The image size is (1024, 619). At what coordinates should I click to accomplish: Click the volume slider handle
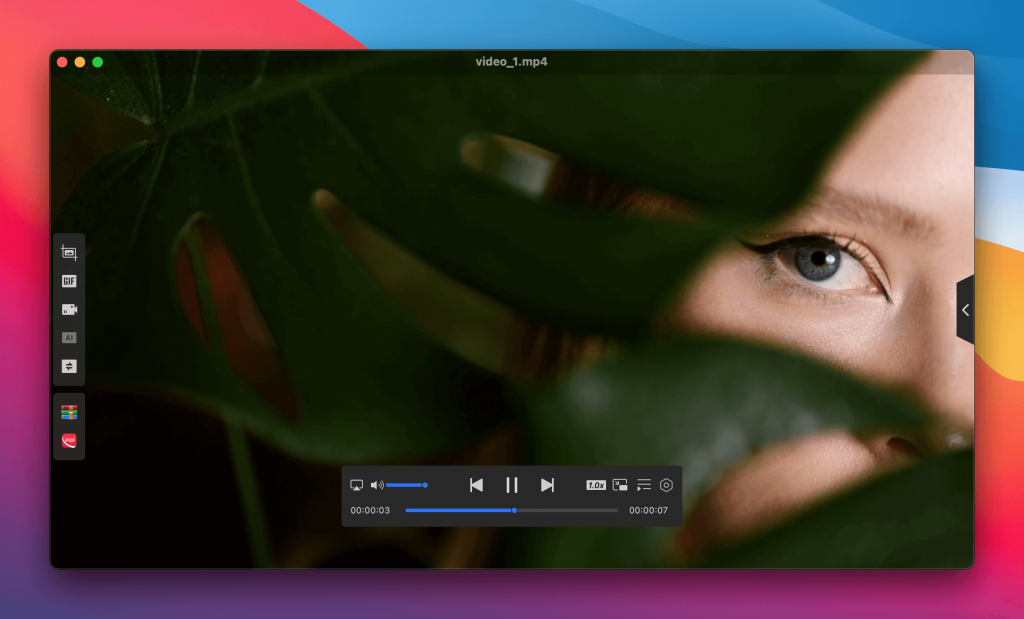(x=425, y=485)
